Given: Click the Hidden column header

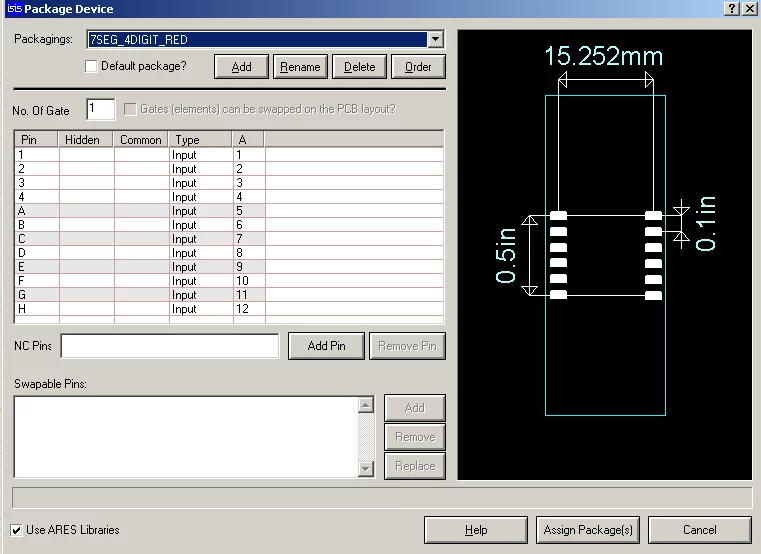Looking at the screenshot, I should click(85, 140).
